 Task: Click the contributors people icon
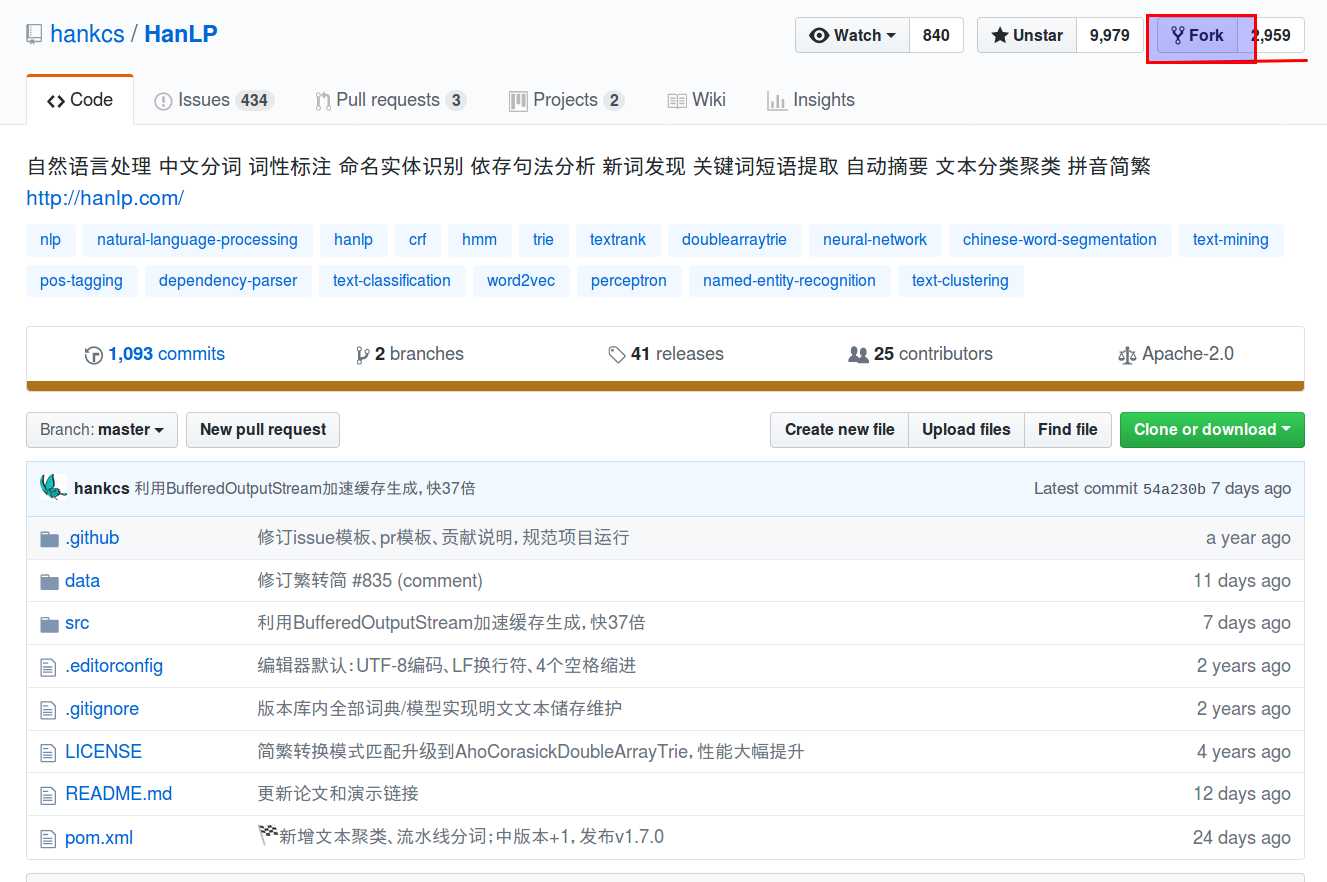[858, 355]
